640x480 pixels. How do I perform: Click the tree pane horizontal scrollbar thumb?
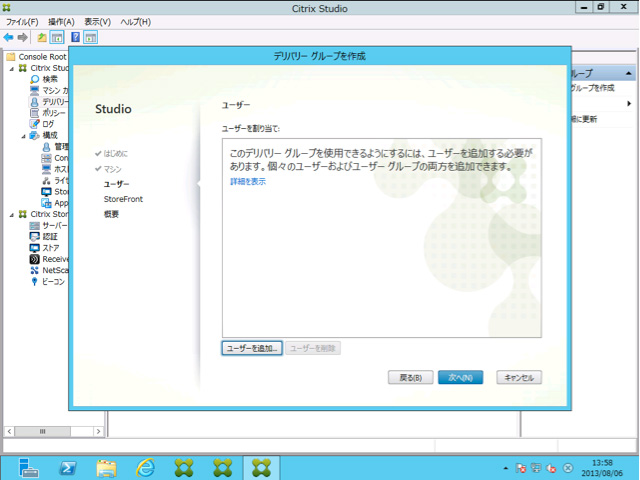click(x=42, y=431)
